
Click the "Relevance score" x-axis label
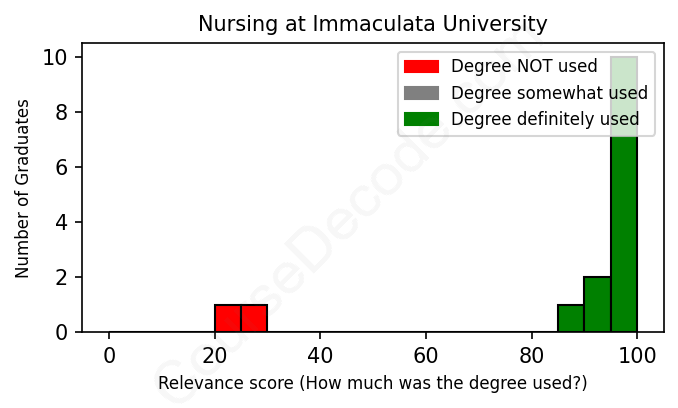pos(373,383)
